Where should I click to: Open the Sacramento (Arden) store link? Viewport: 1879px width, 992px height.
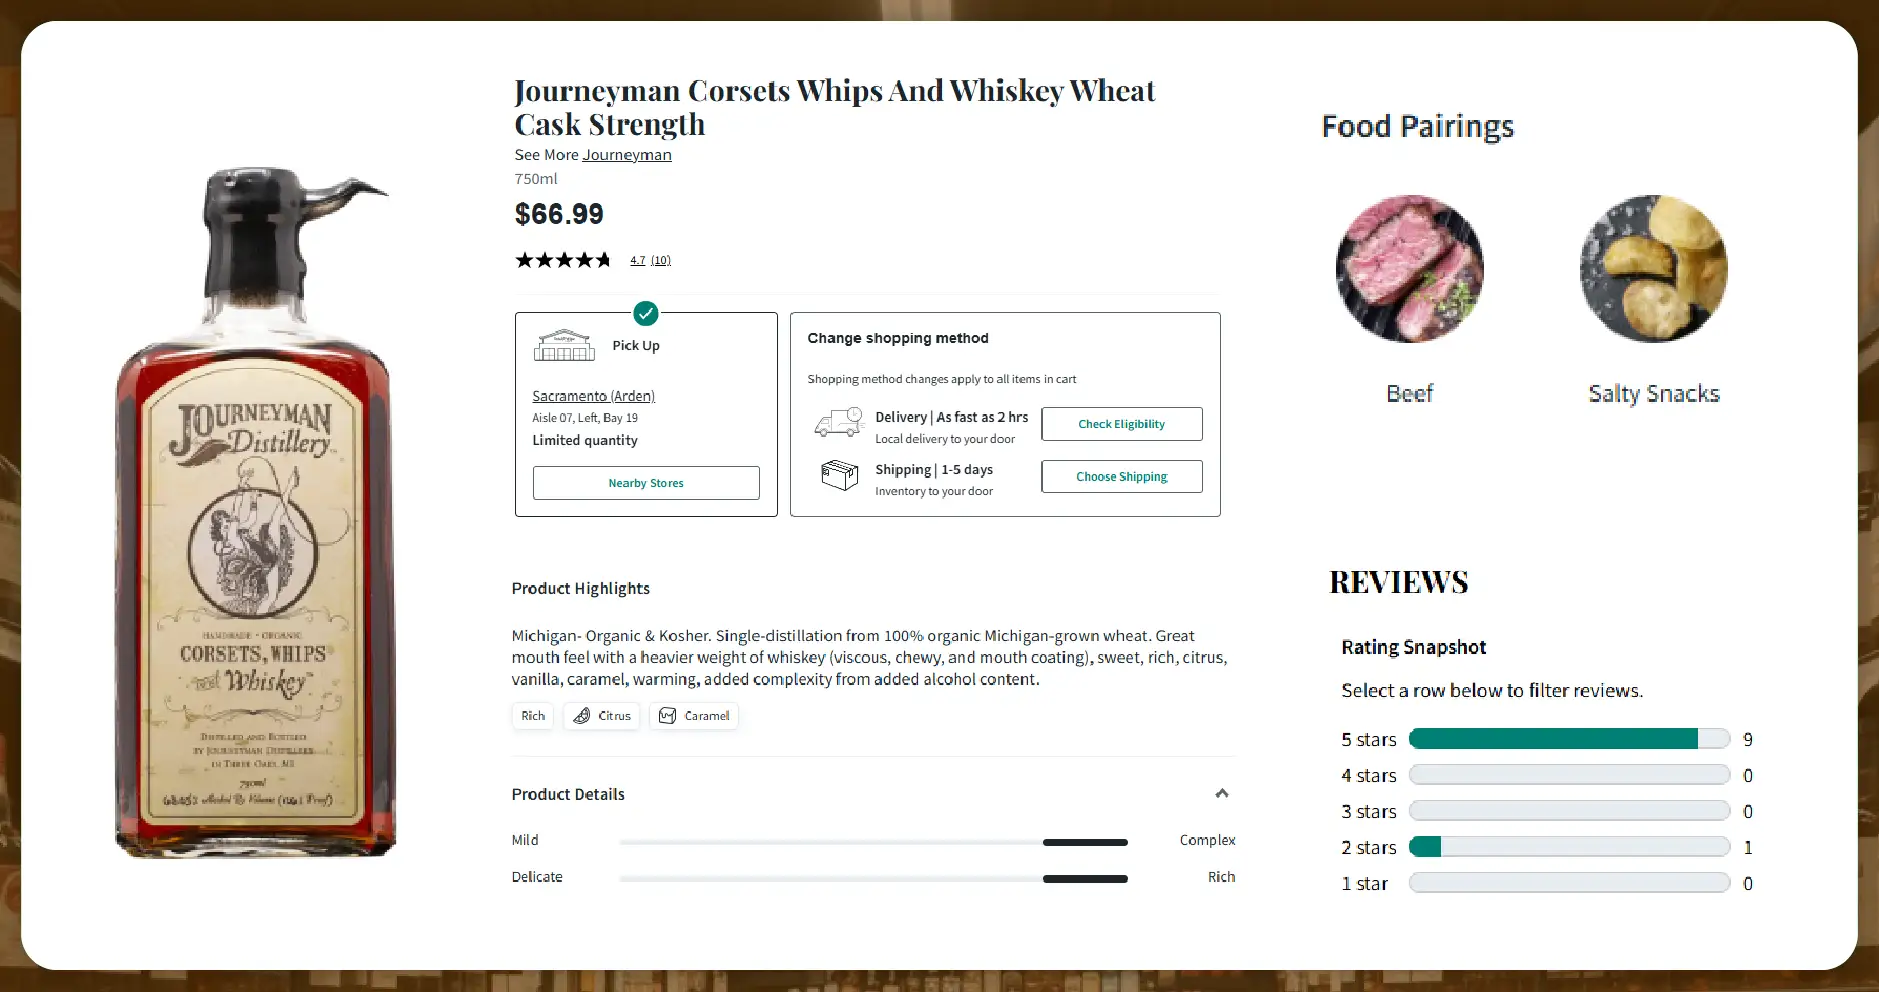[593, 395]
